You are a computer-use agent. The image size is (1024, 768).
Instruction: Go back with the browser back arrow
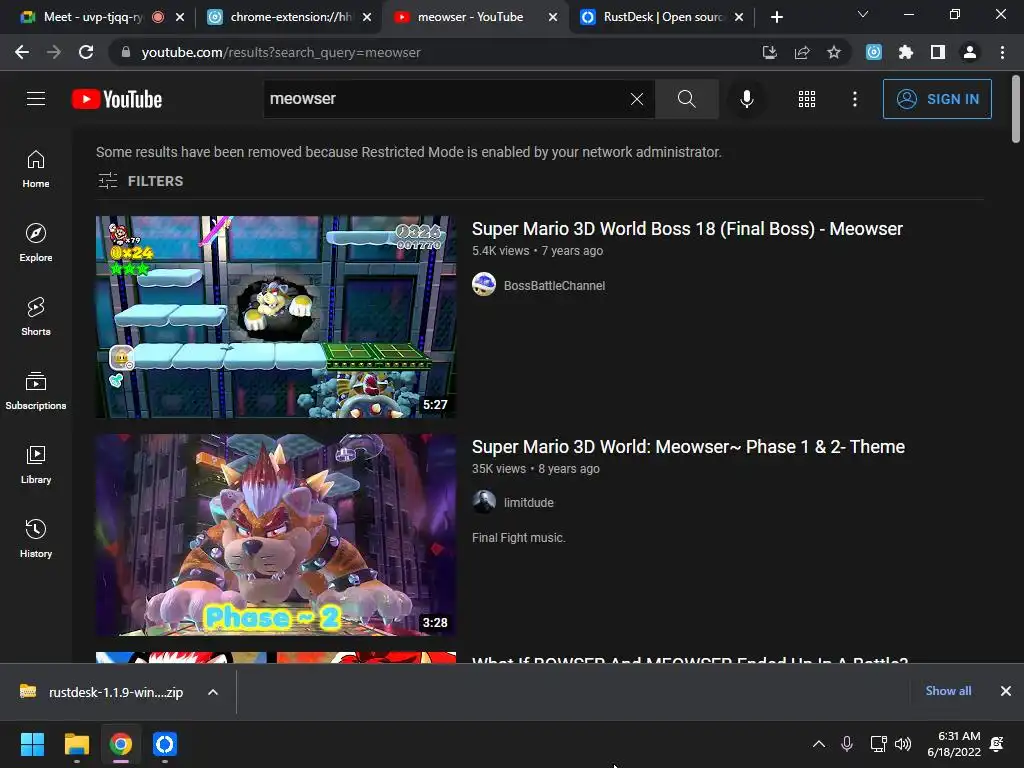pyautogui.click(x=22, y=52)
